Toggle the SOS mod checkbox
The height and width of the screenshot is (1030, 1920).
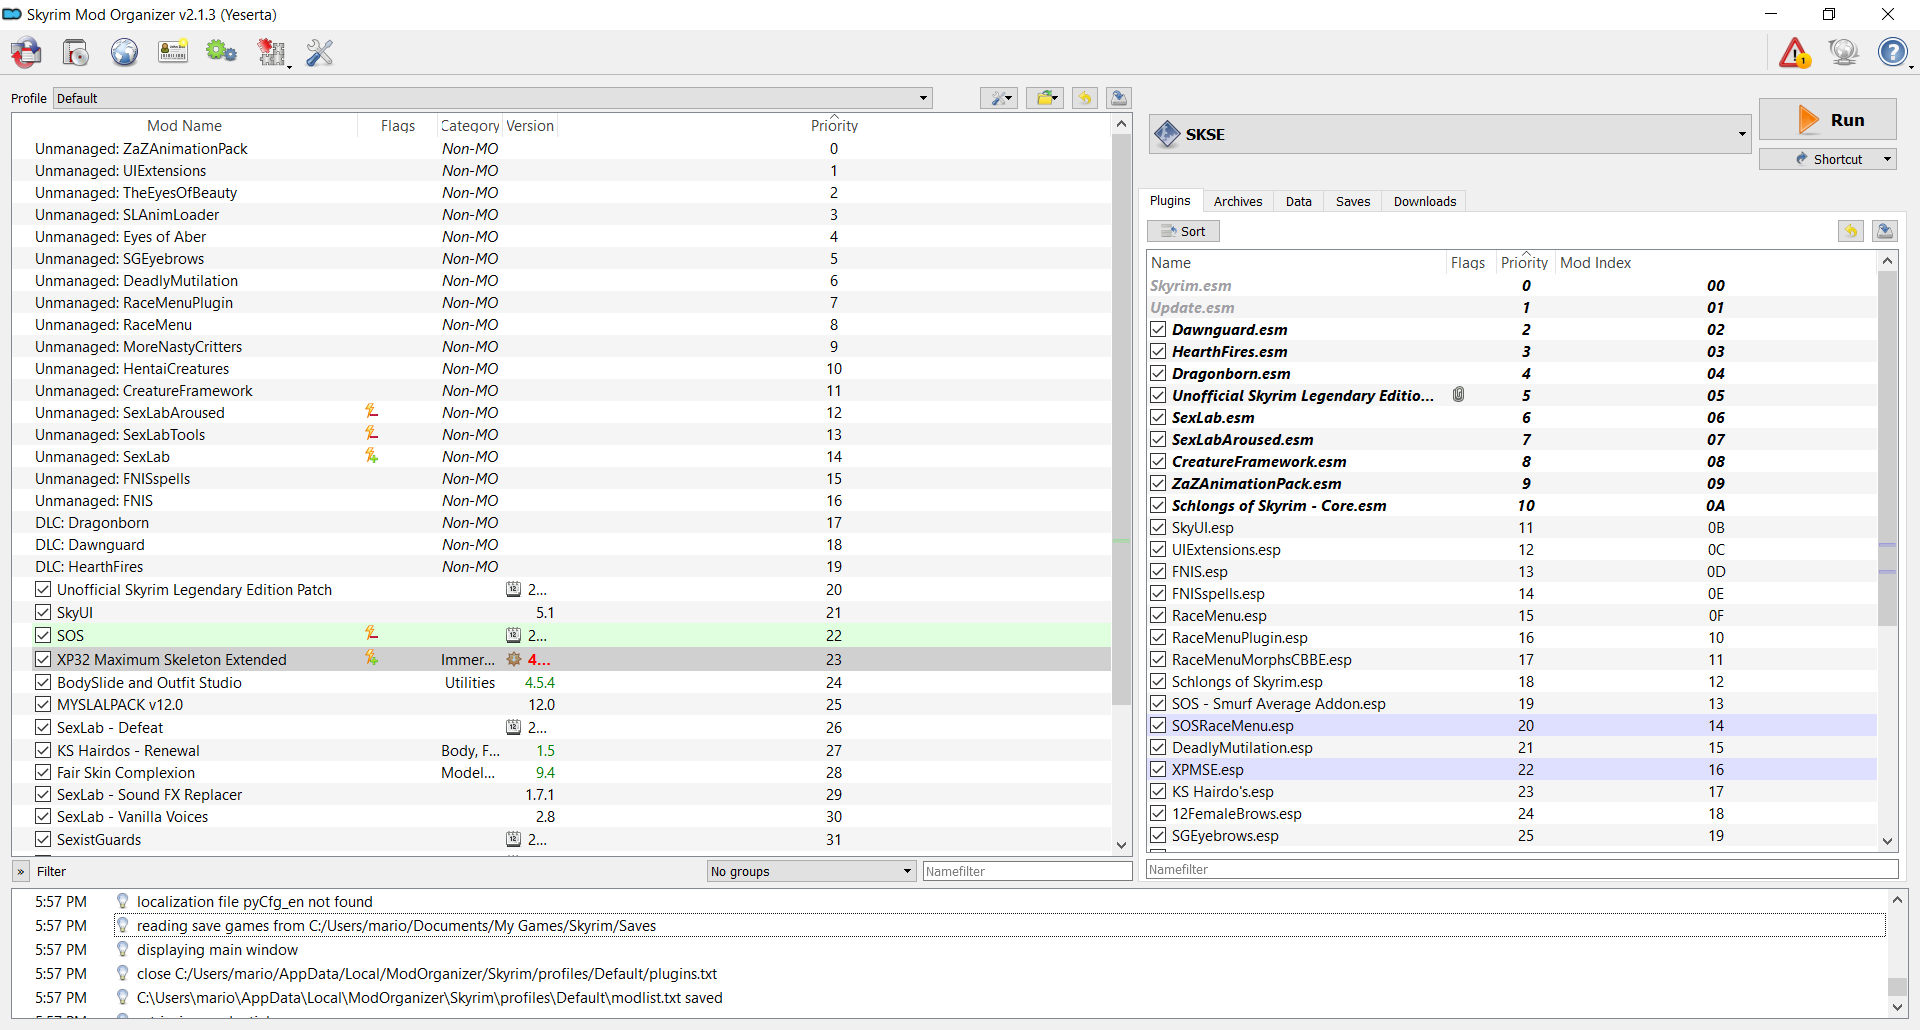tap(43, 635)
